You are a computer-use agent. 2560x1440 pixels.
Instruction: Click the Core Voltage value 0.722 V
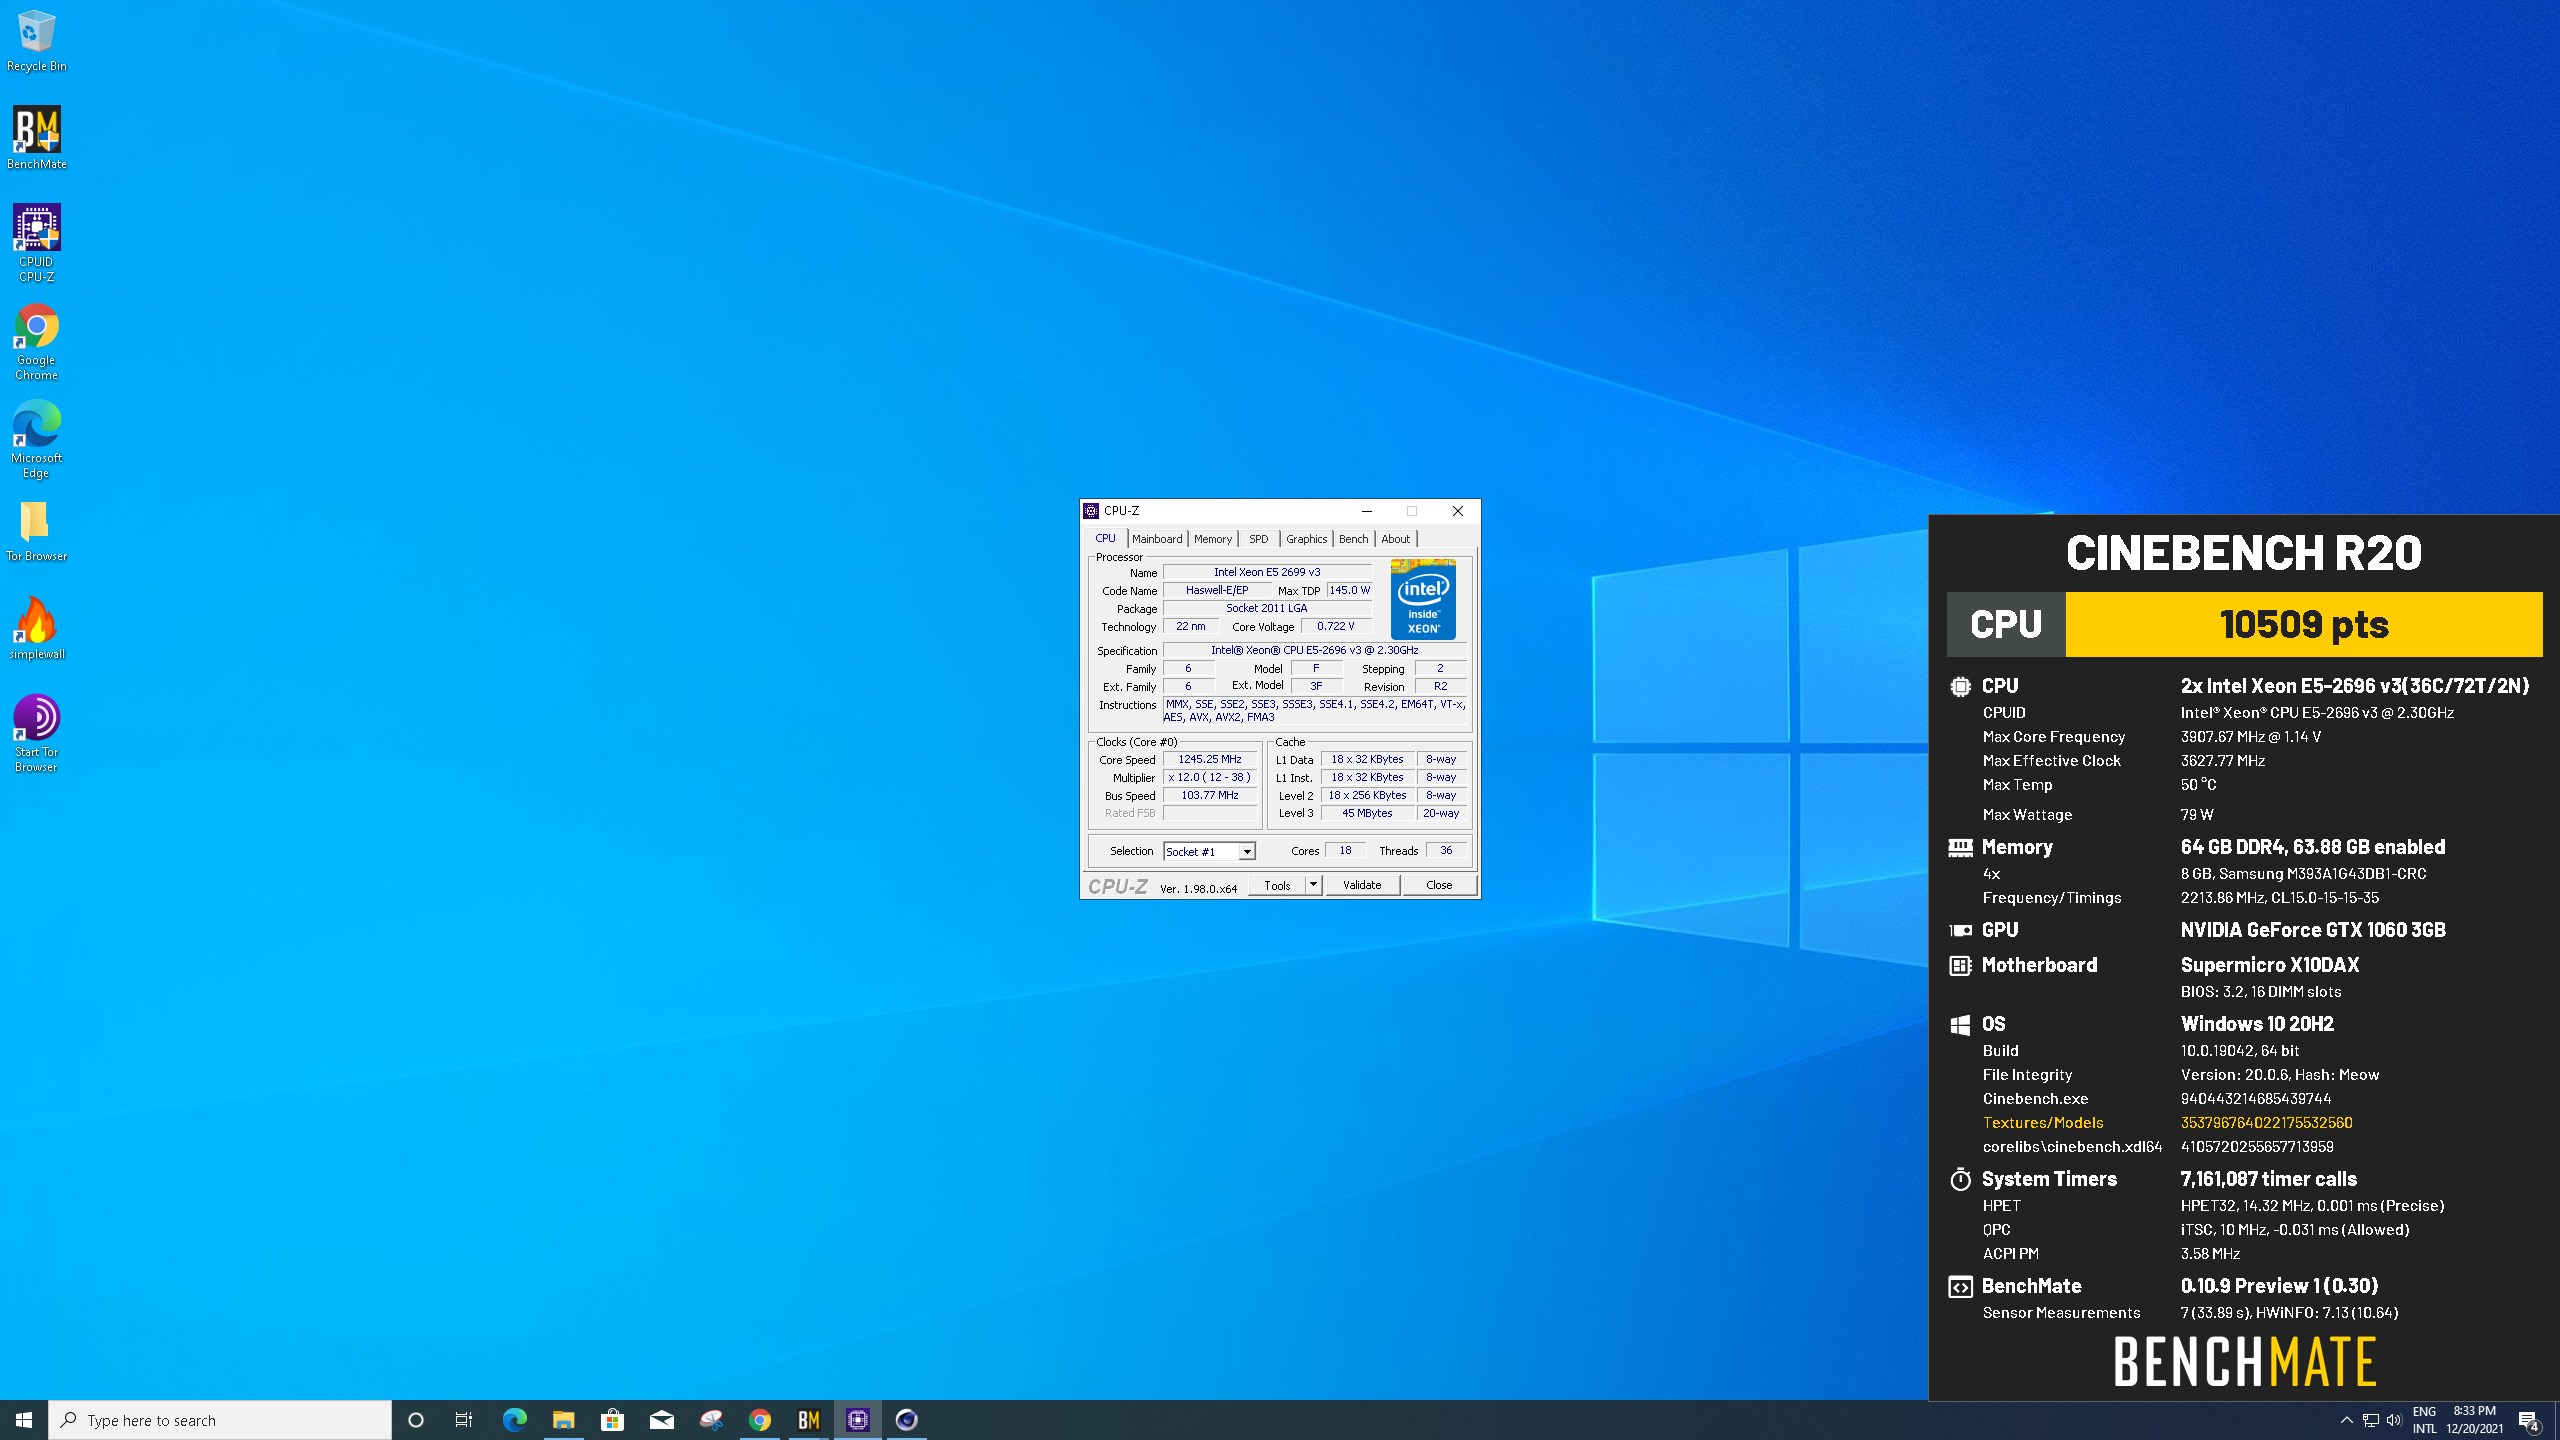[x=1335, y=626]
